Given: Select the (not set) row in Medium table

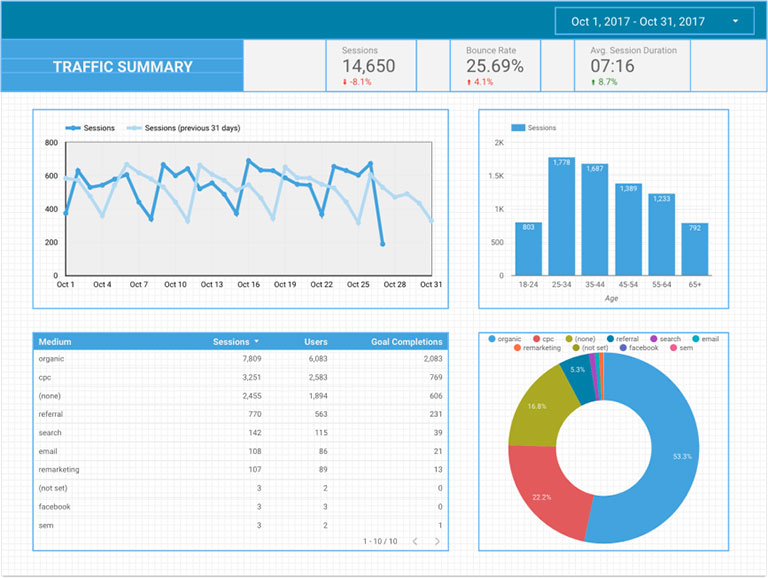Looking at the screenshot, I should coord(240,488).
